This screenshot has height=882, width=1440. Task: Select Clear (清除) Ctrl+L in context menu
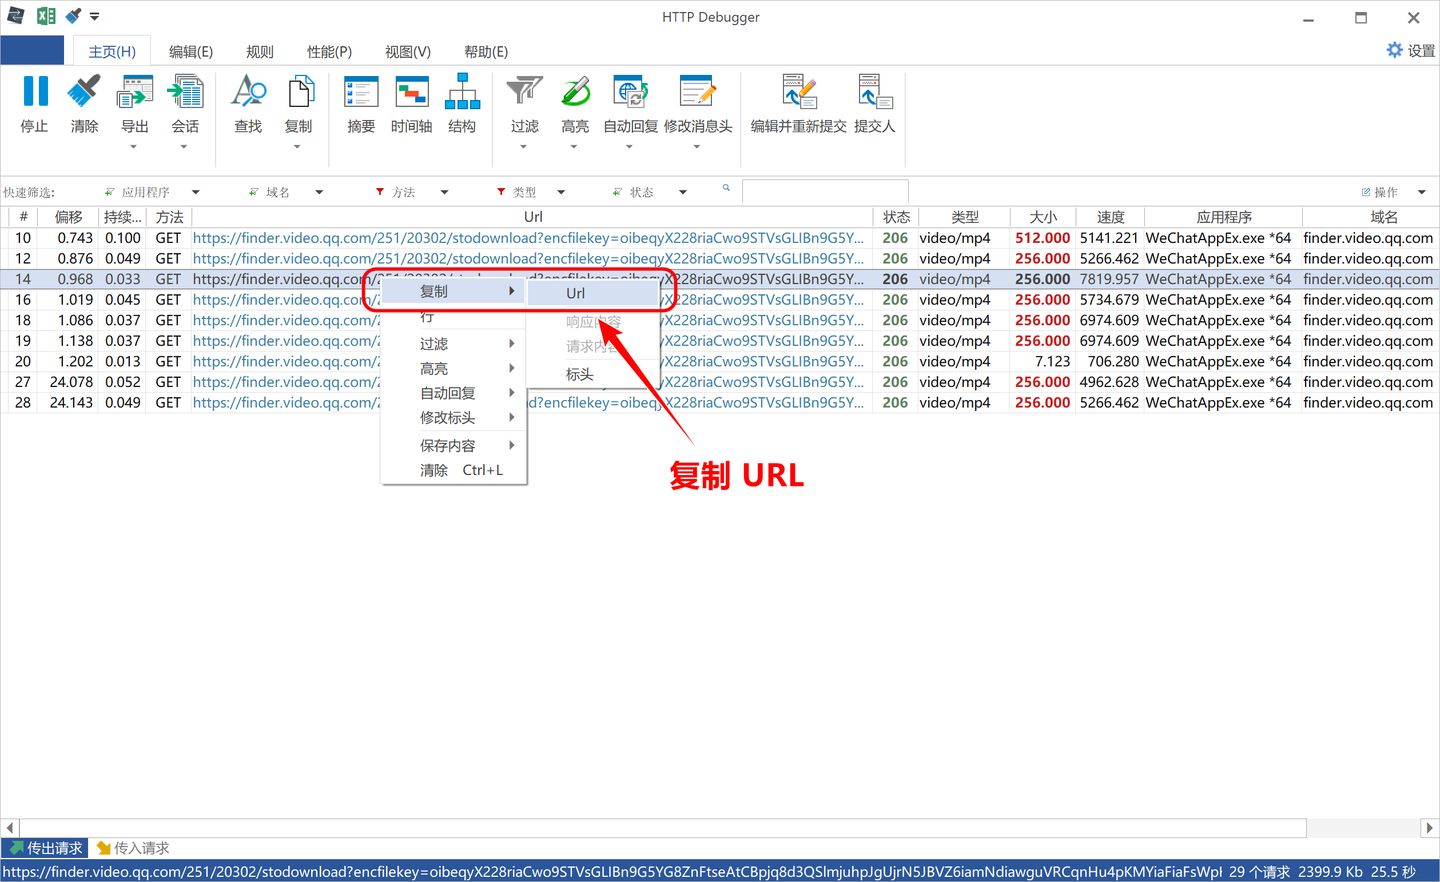(454, 470)
